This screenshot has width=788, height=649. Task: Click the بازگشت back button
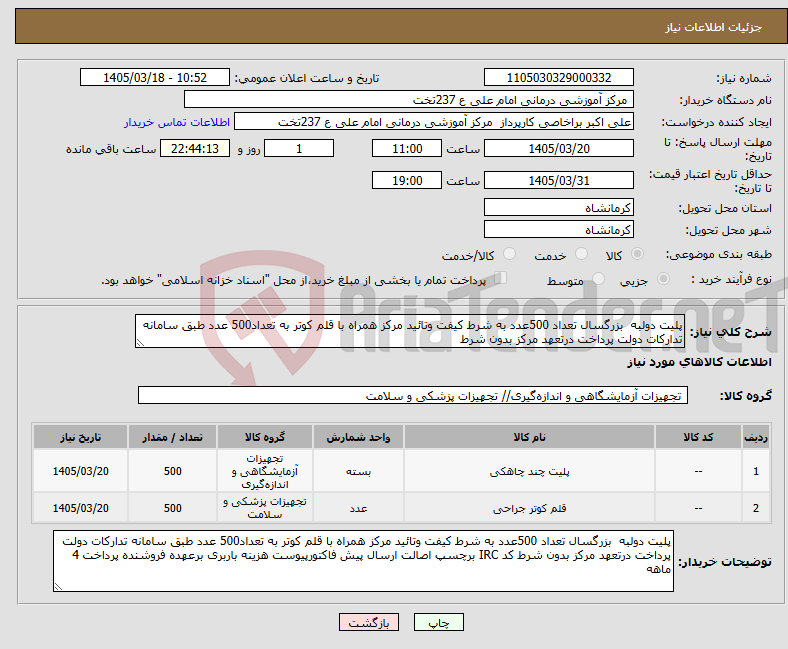tap(369, 622)
